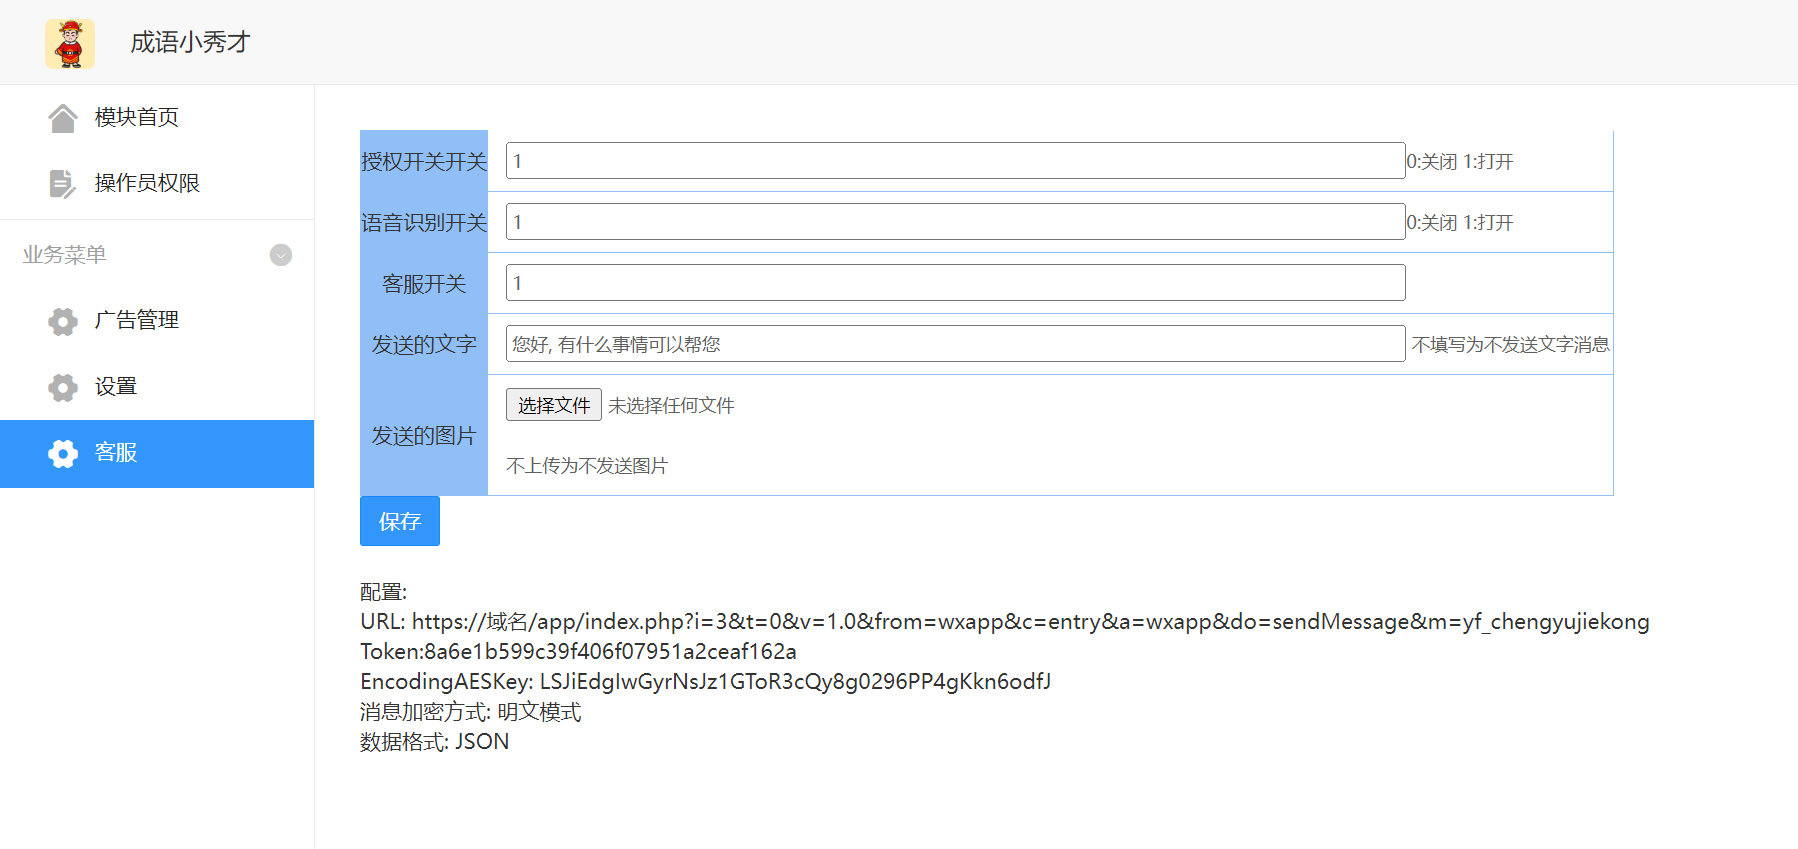Open the 广告管理 menu entry
Screen dimensions: 1798x849
click(137, 320)
